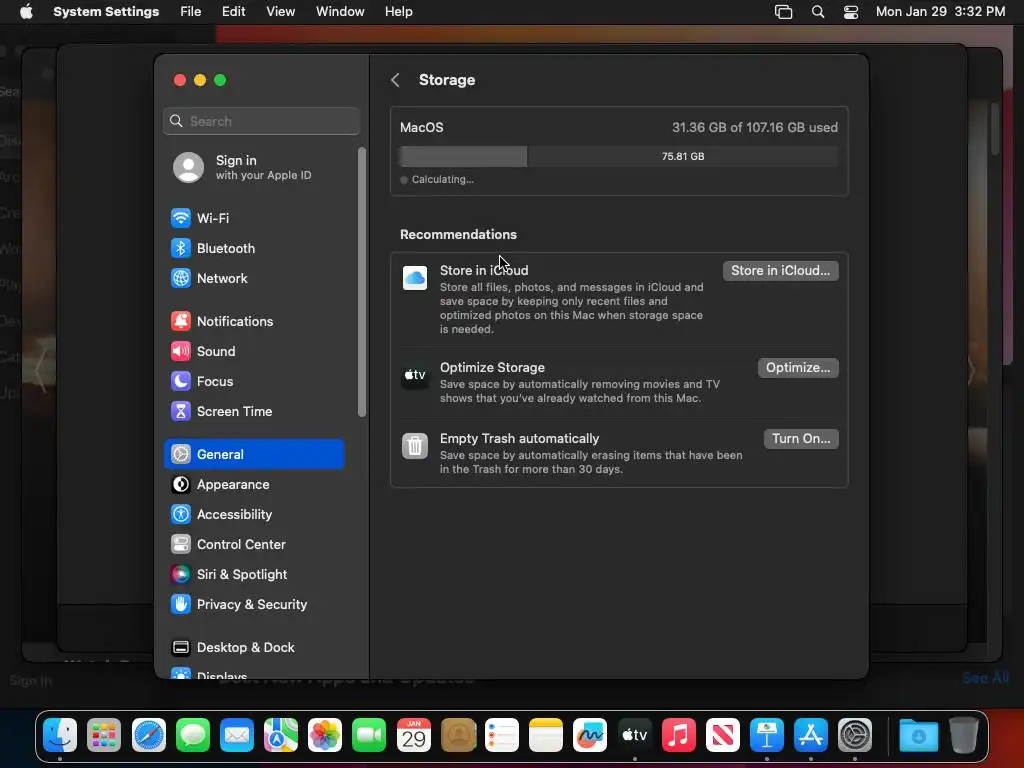
Task: Open the Window menu
Action: (x=340, y=12)
